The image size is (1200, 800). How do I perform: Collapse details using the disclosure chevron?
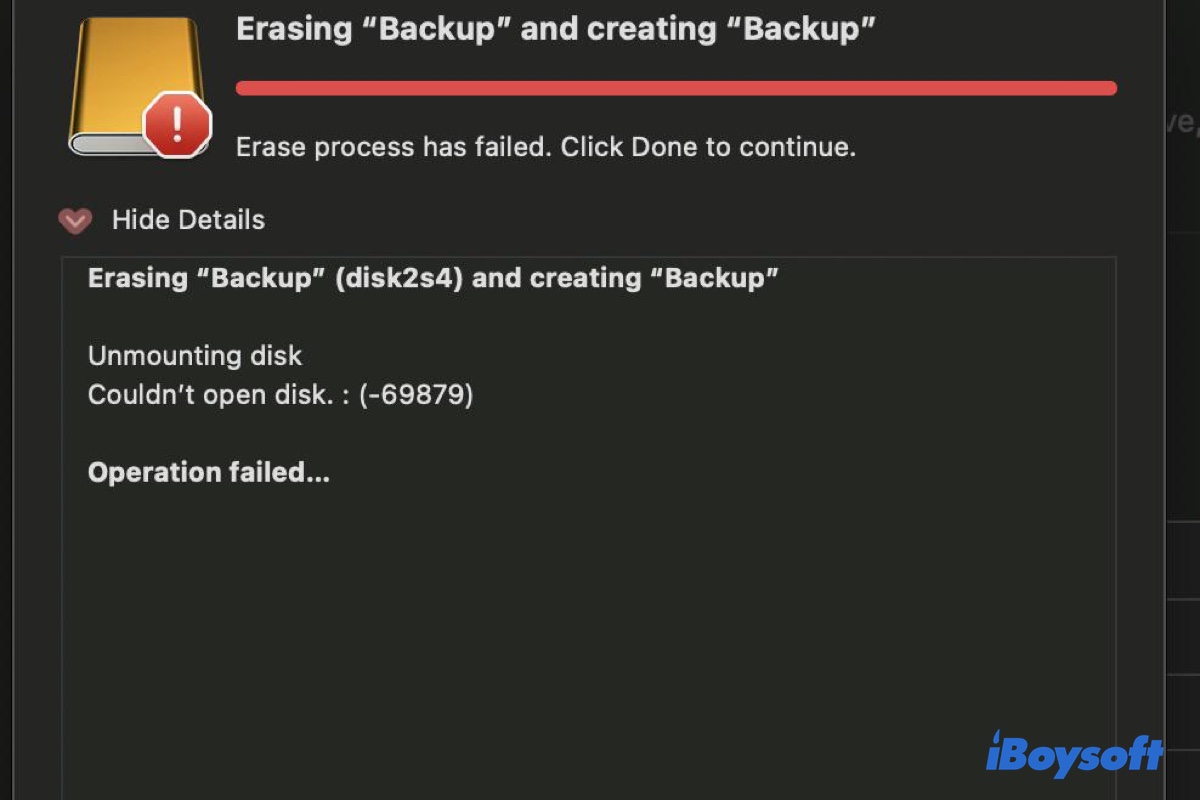pyautogui.click(x=75, y=221)
